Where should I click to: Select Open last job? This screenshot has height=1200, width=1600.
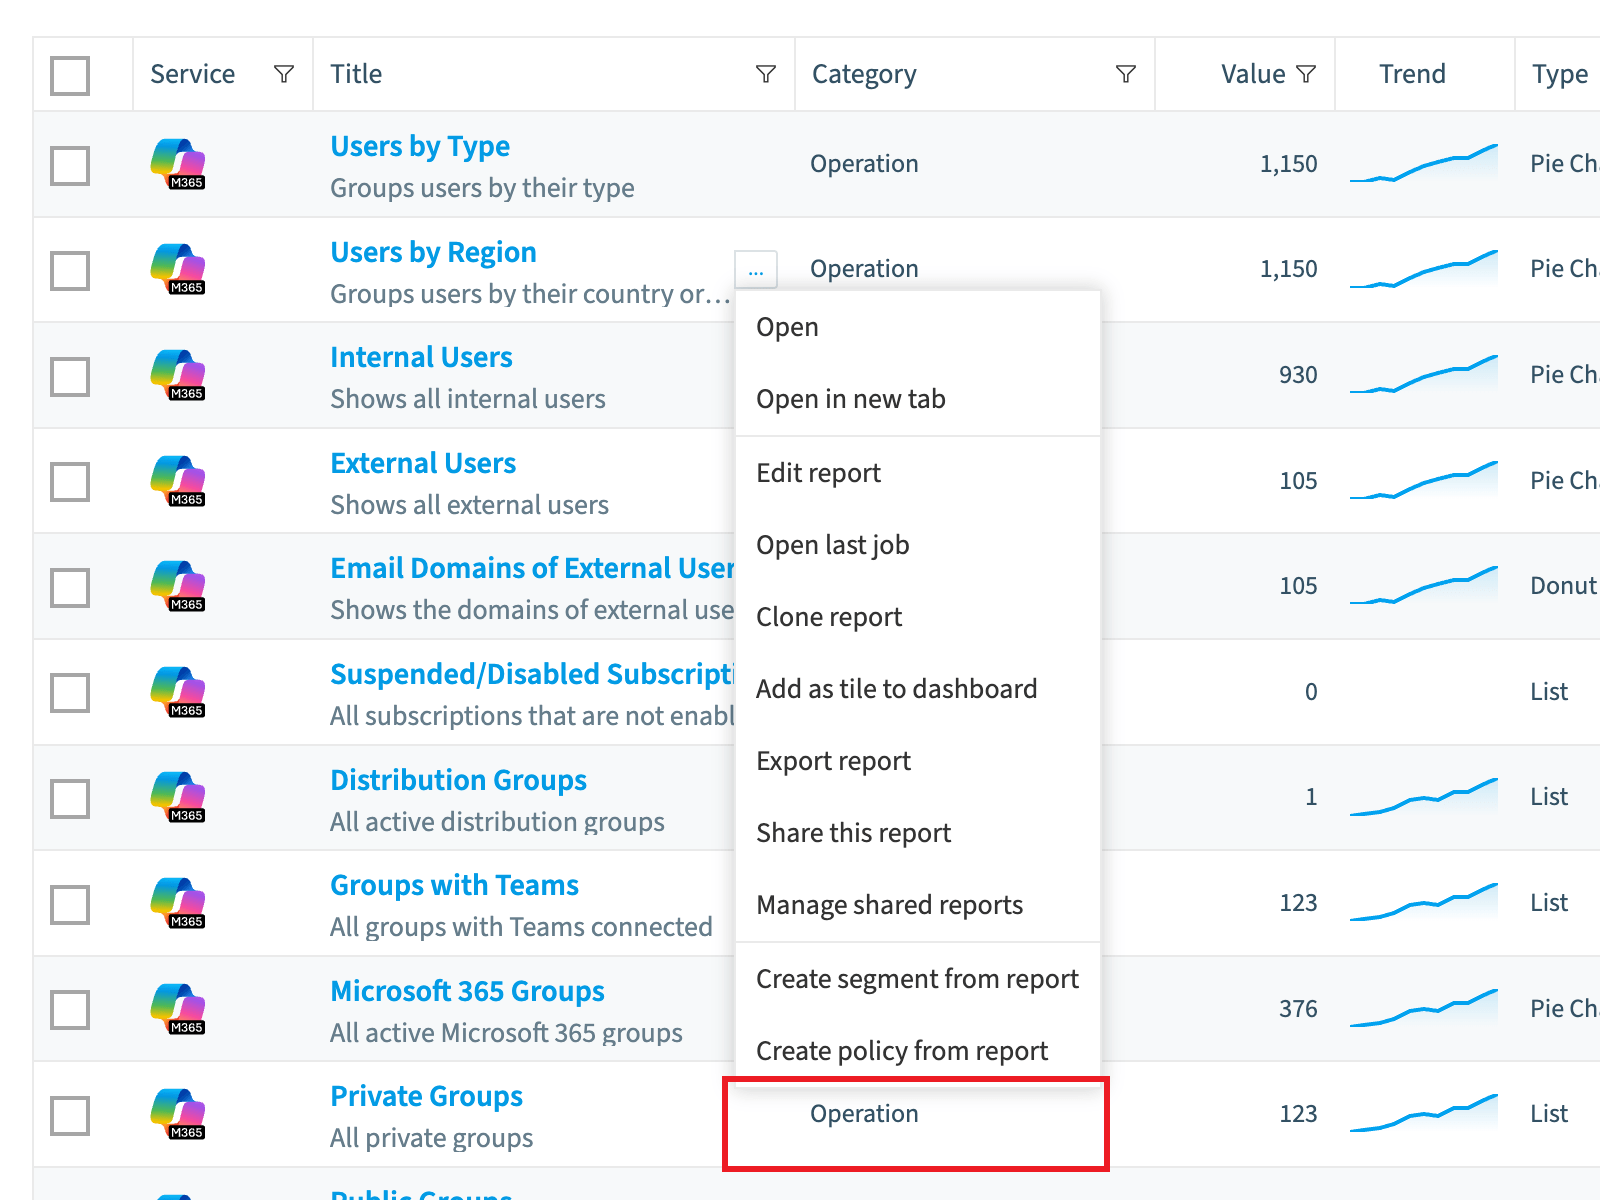[918, 545]
